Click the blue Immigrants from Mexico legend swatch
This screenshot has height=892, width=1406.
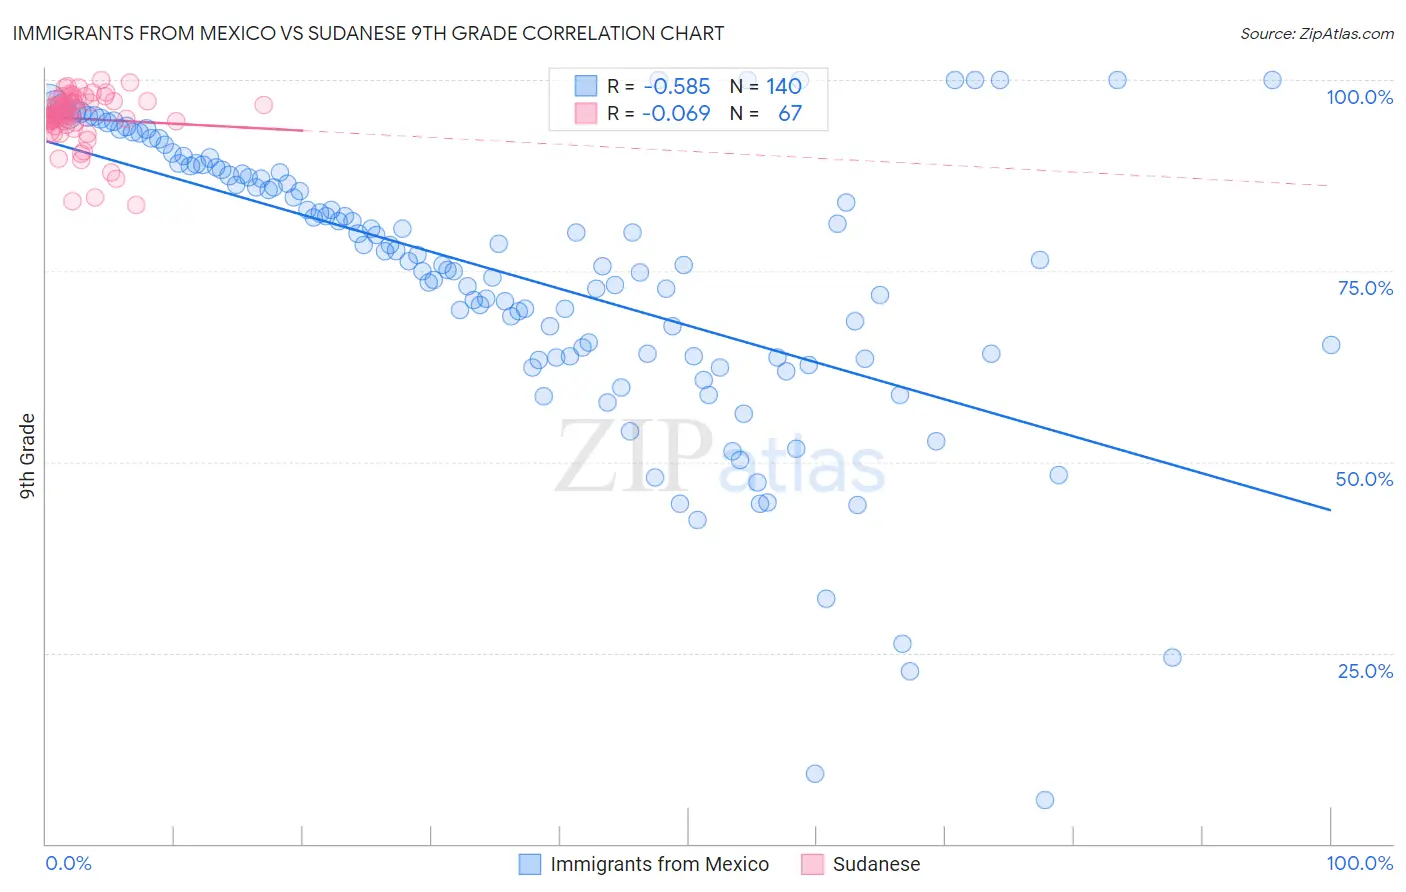coord(530,864)
